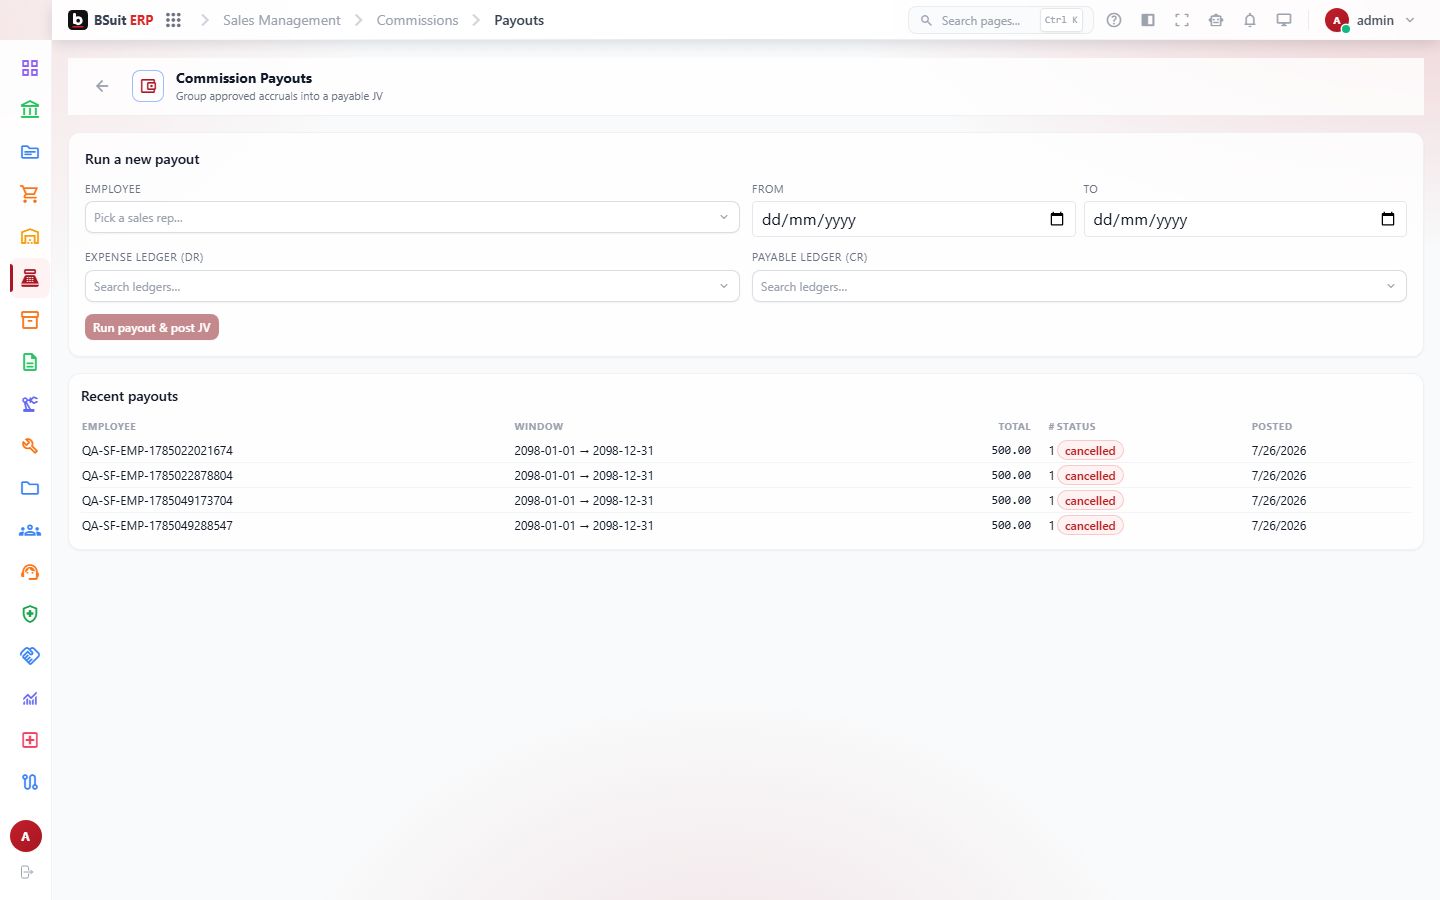Select payout row QA-SF-EMP-1785022878804
The height and width of the screenshot is (900, 1440).
pos(746,475)
